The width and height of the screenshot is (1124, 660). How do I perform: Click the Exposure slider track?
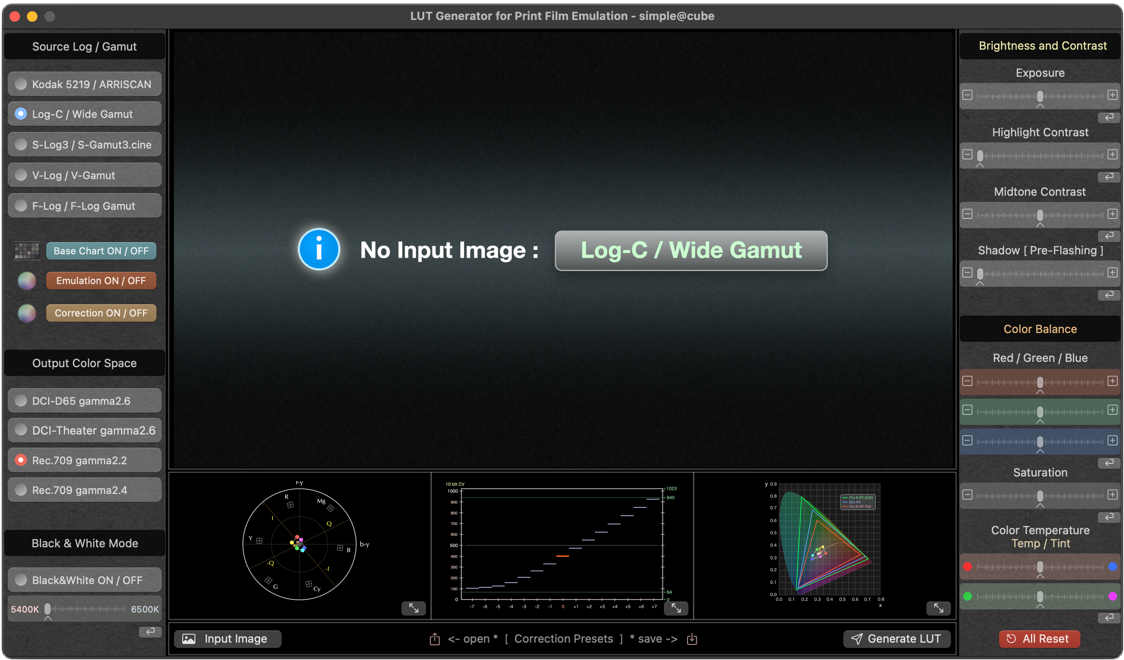1039,95
